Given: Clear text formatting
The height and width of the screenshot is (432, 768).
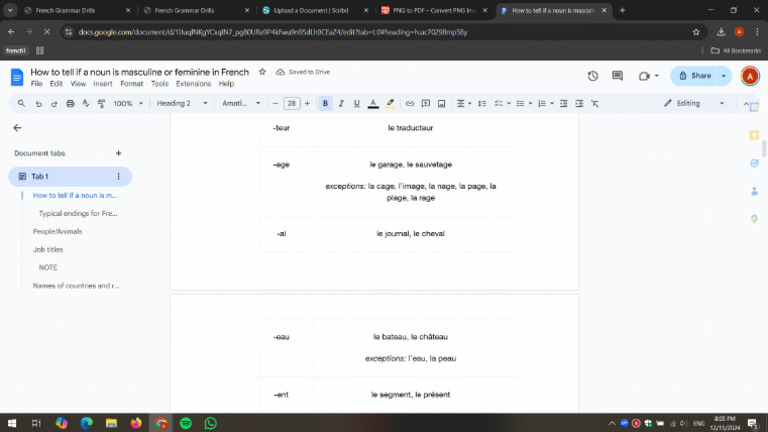Looking at the screenshot, I should click(595, 103).
